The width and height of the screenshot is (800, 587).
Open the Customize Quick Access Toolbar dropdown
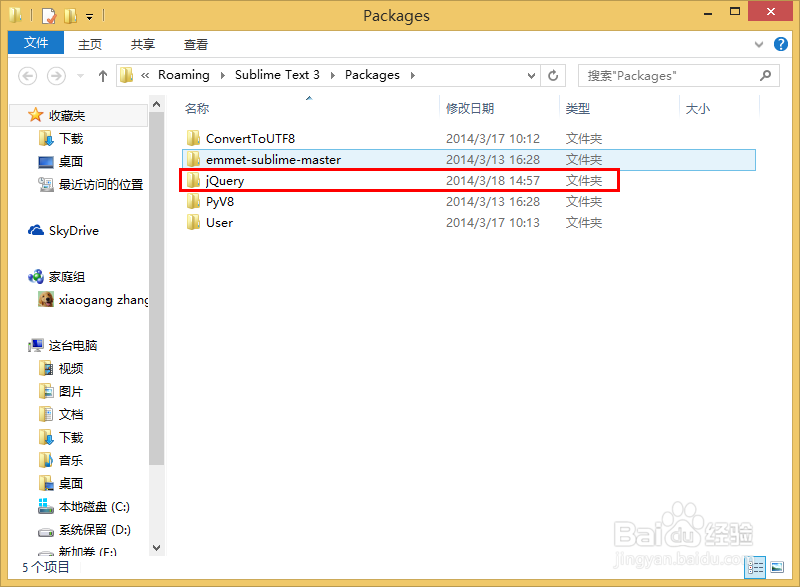[89, 17]
